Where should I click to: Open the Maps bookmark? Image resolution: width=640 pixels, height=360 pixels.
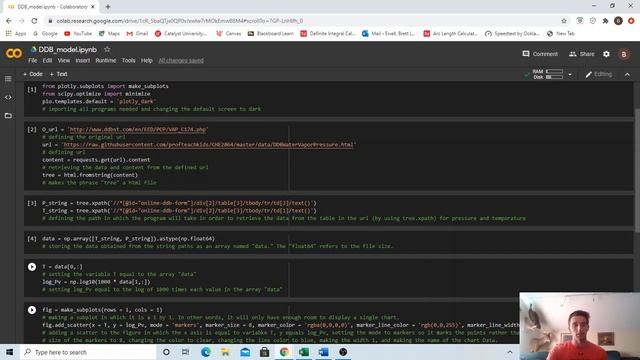tap(109, 33)
